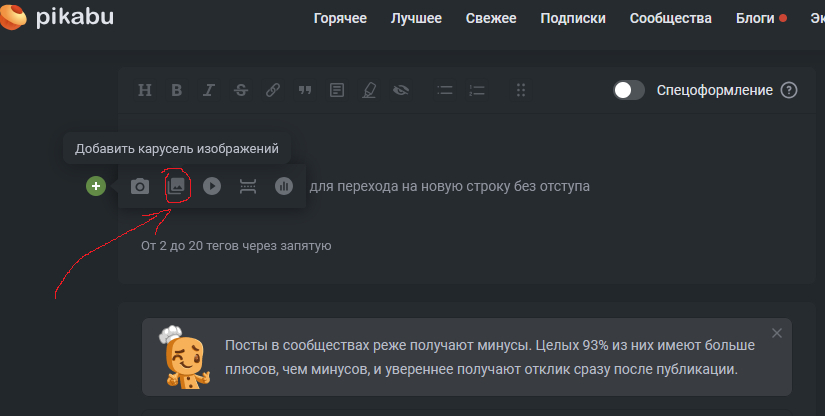Screen dimensions: 825x416
Task: Create a numbered list
Action: [477, 90]
